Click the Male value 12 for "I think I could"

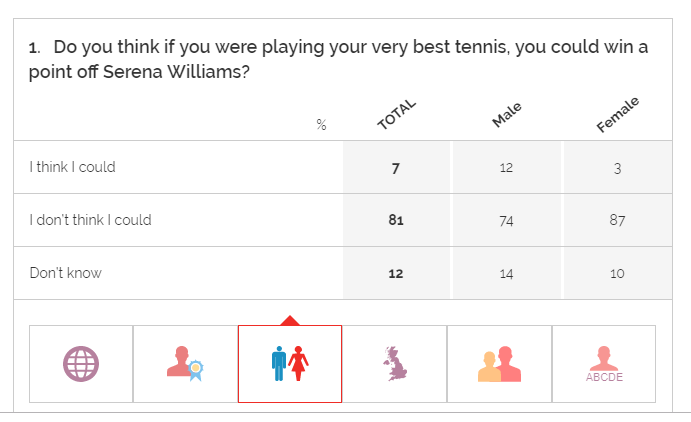506,167
